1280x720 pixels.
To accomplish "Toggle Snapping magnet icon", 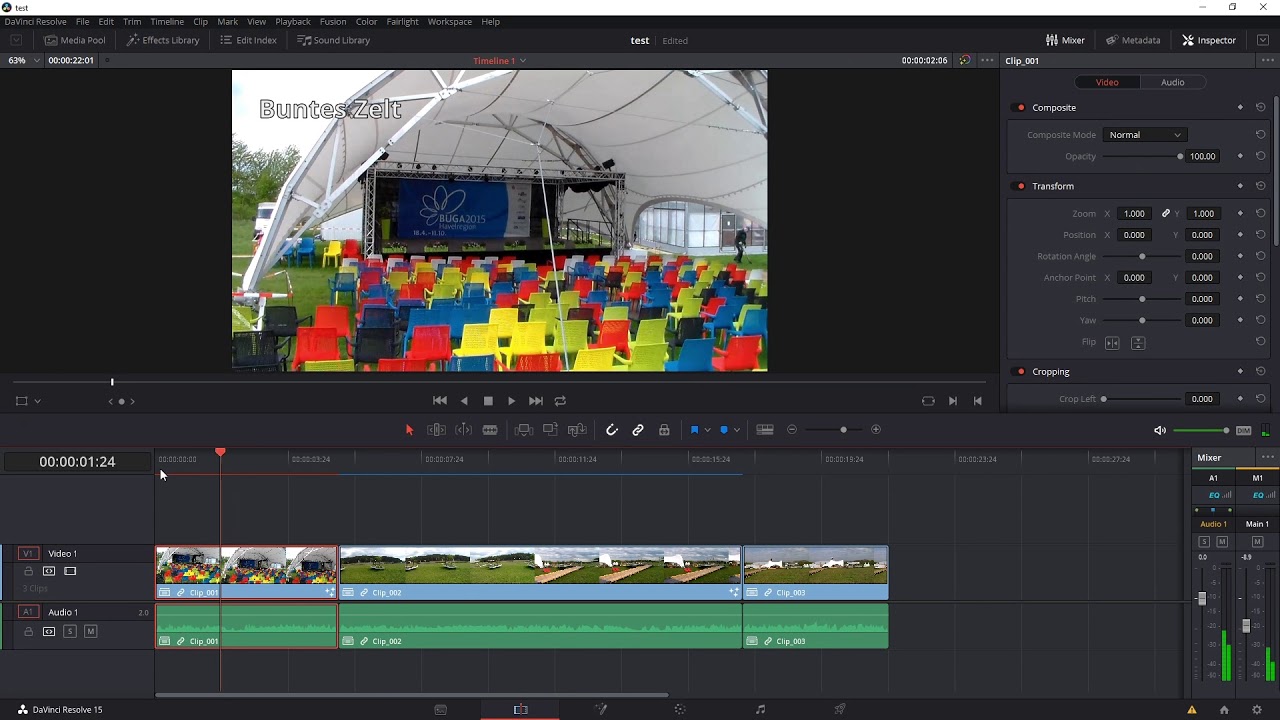I will tap(612, 430).
